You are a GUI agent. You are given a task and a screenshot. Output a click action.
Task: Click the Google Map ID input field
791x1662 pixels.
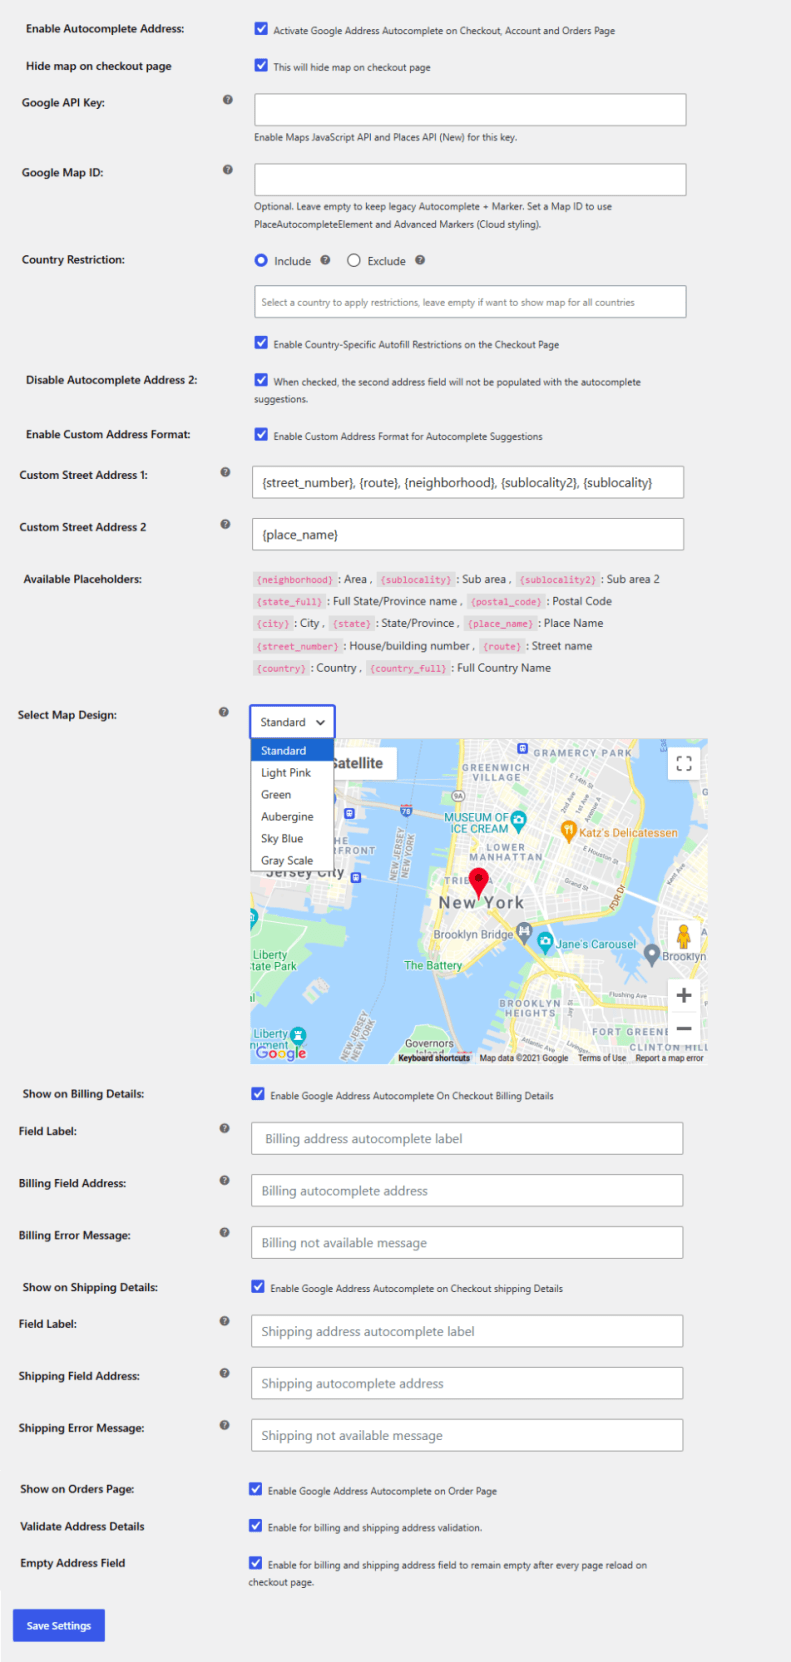click(x=470, y=180)
